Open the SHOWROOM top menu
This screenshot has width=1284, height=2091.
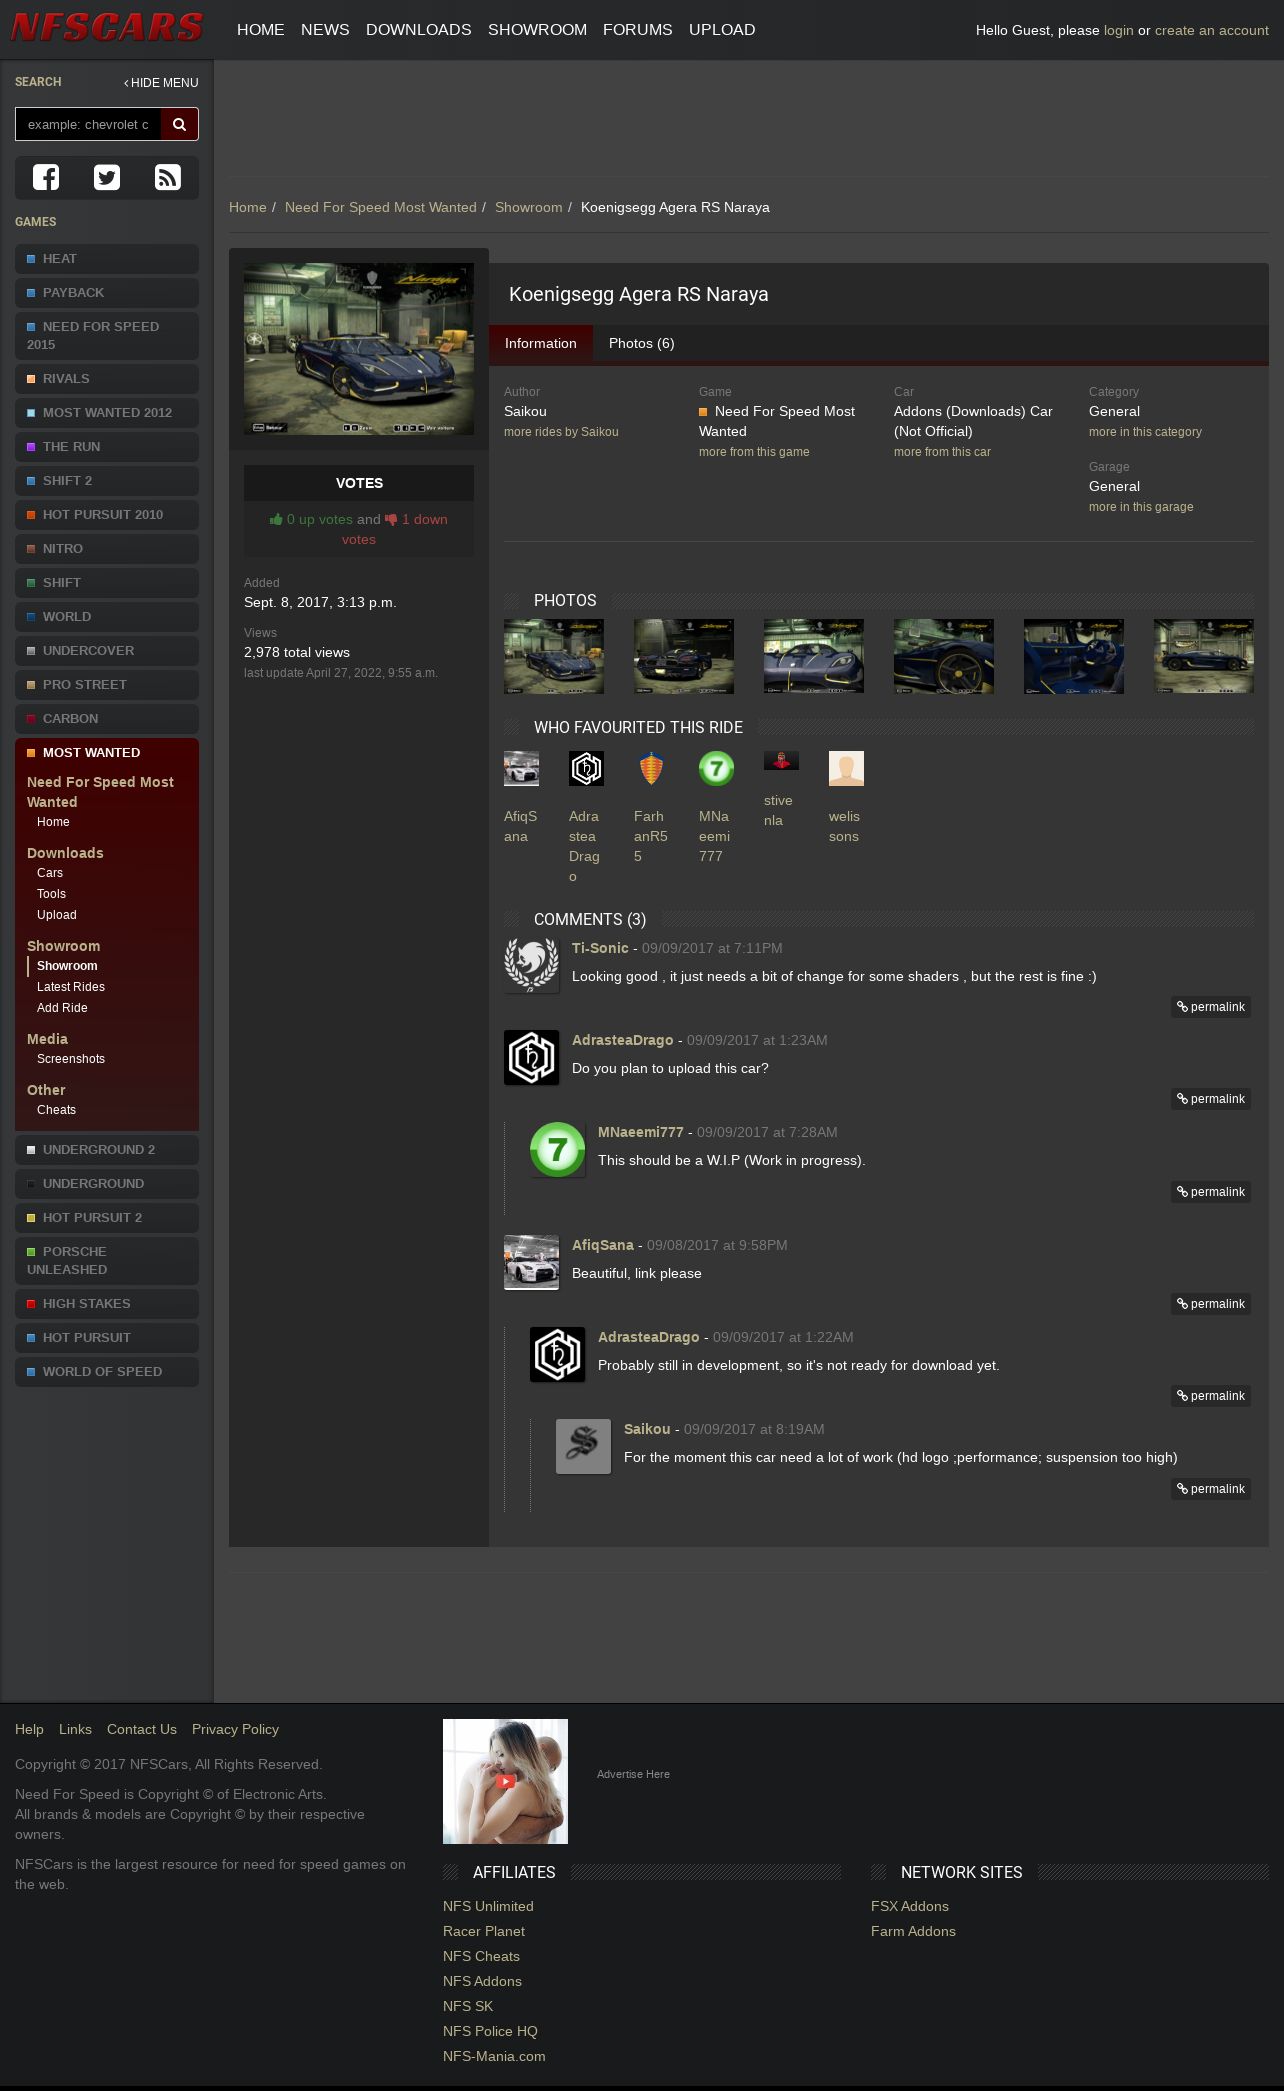pos(537,30)
